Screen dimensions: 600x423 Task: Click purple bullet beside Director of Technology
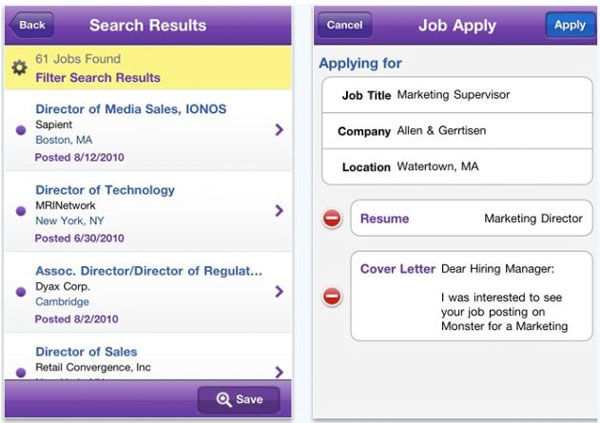[21, 211]
